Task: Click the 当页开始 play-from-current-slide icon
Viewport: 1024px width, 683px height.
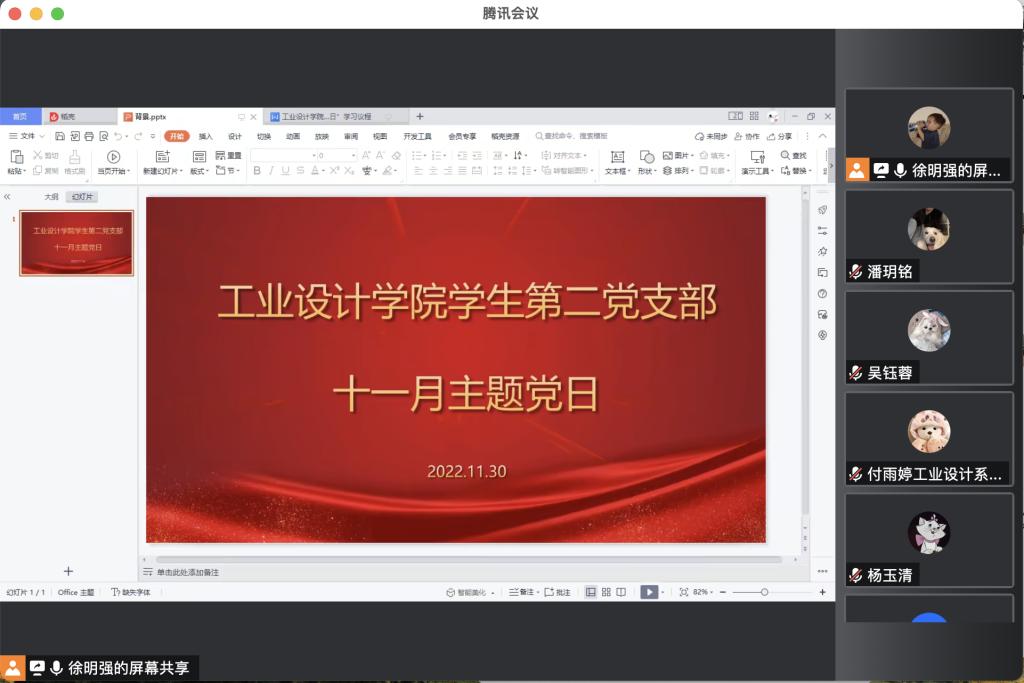Action: point(113,157)
